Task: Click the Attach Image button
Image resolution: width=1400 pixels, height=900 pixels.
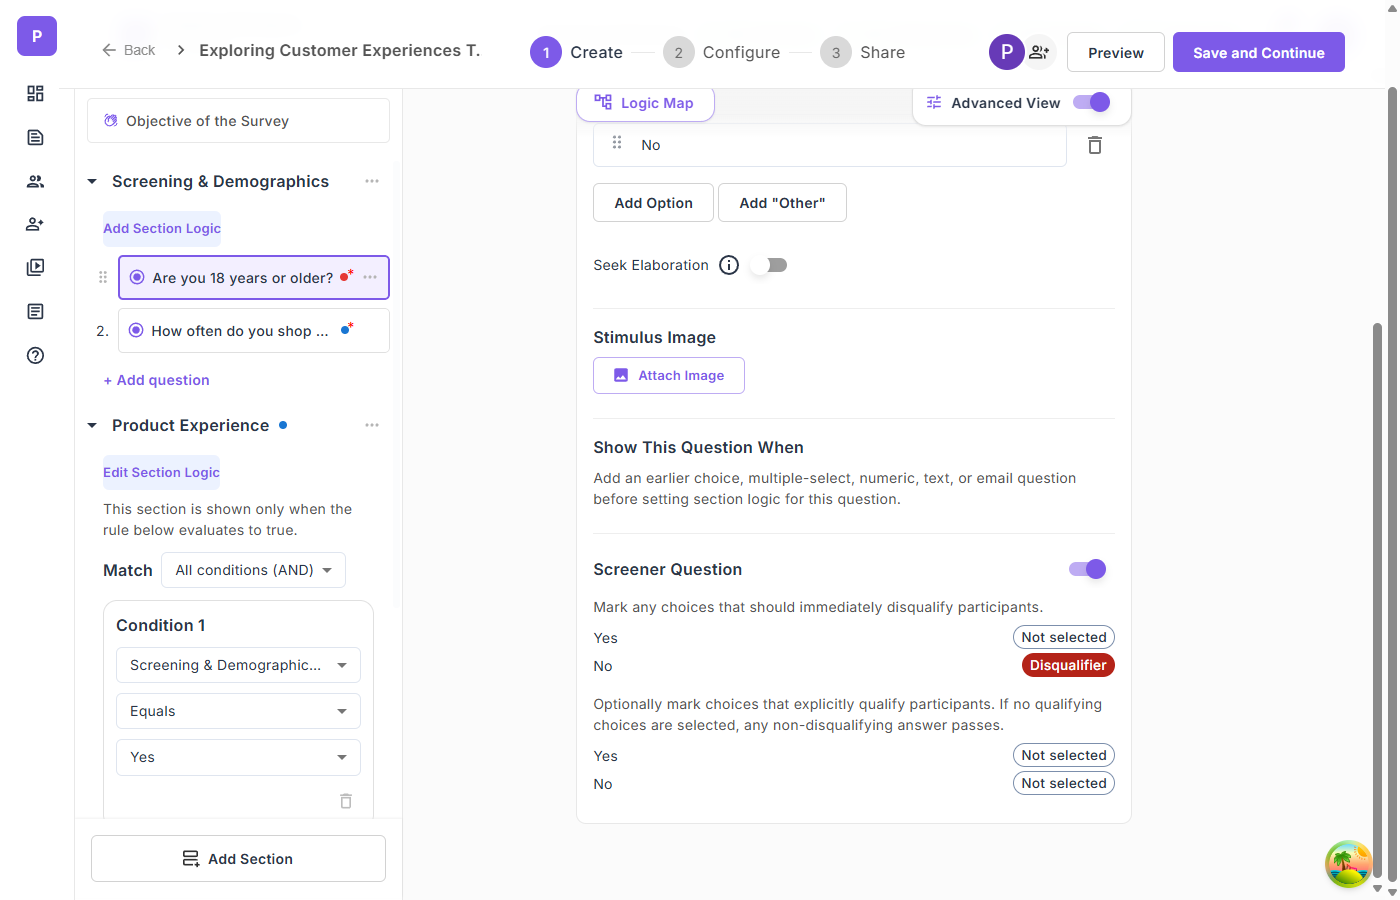Action: (668, 375)
